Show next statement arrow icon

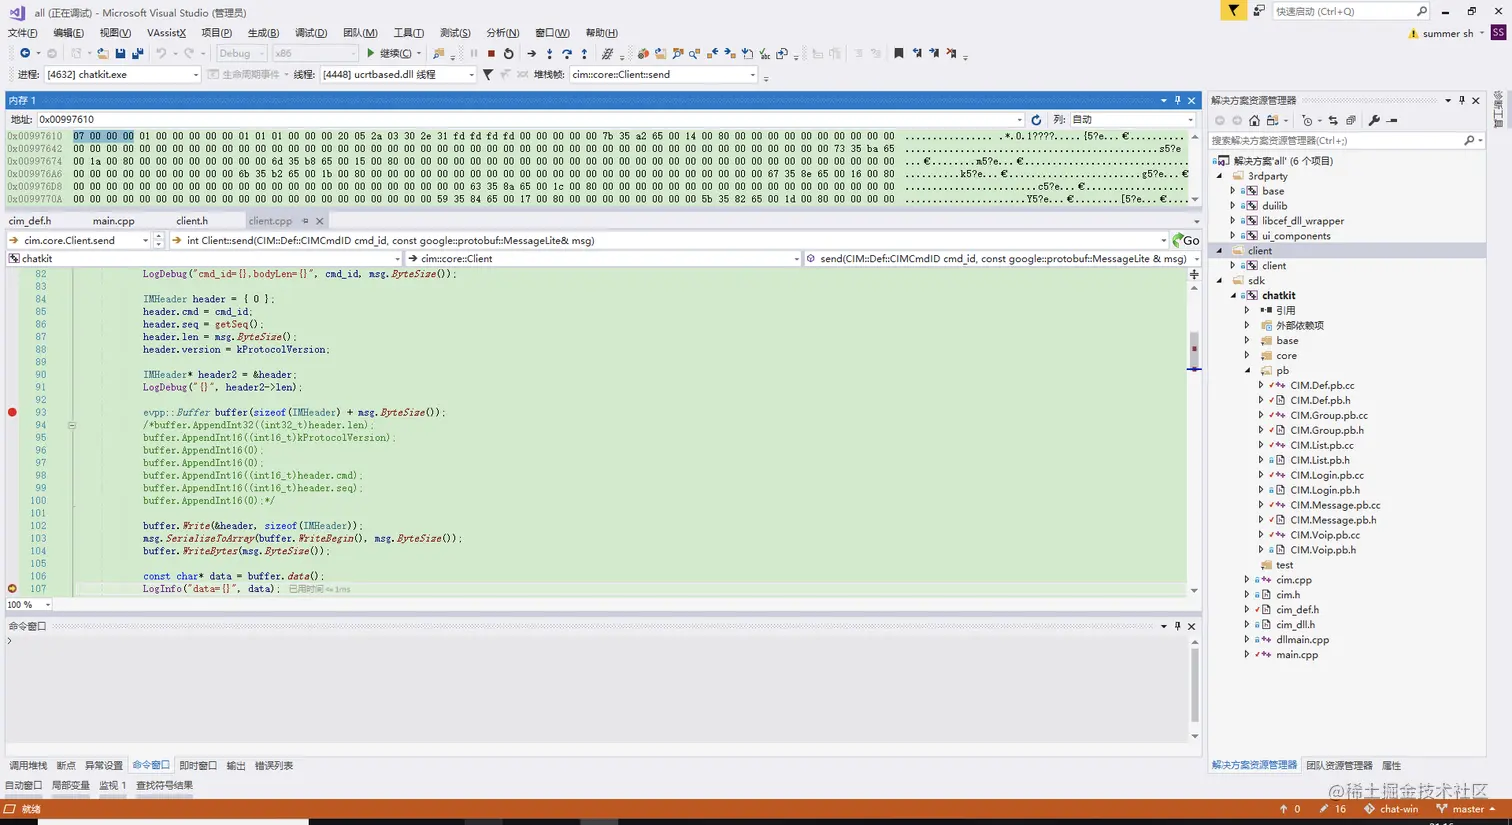[x=531, y=54]
